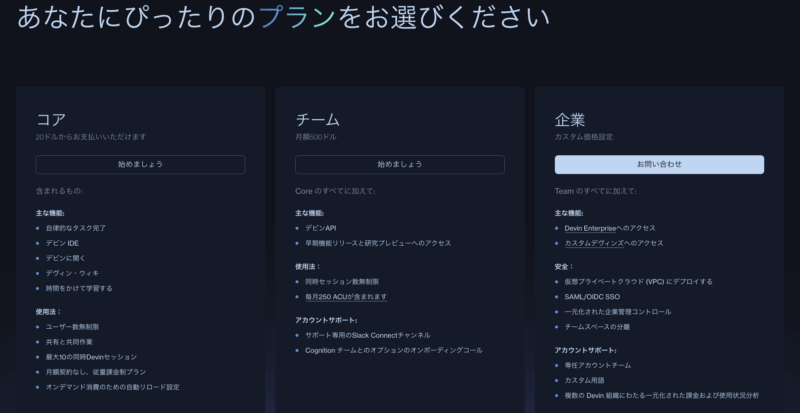Viewport: 800px width, 413px height.
Task: Click the Team のすべてに加えて: label
Action: pos(595,191)
